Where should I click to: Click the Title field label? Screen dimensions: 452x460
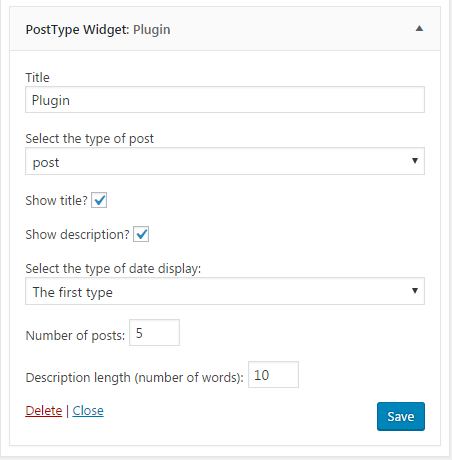[x=37, y=77]
